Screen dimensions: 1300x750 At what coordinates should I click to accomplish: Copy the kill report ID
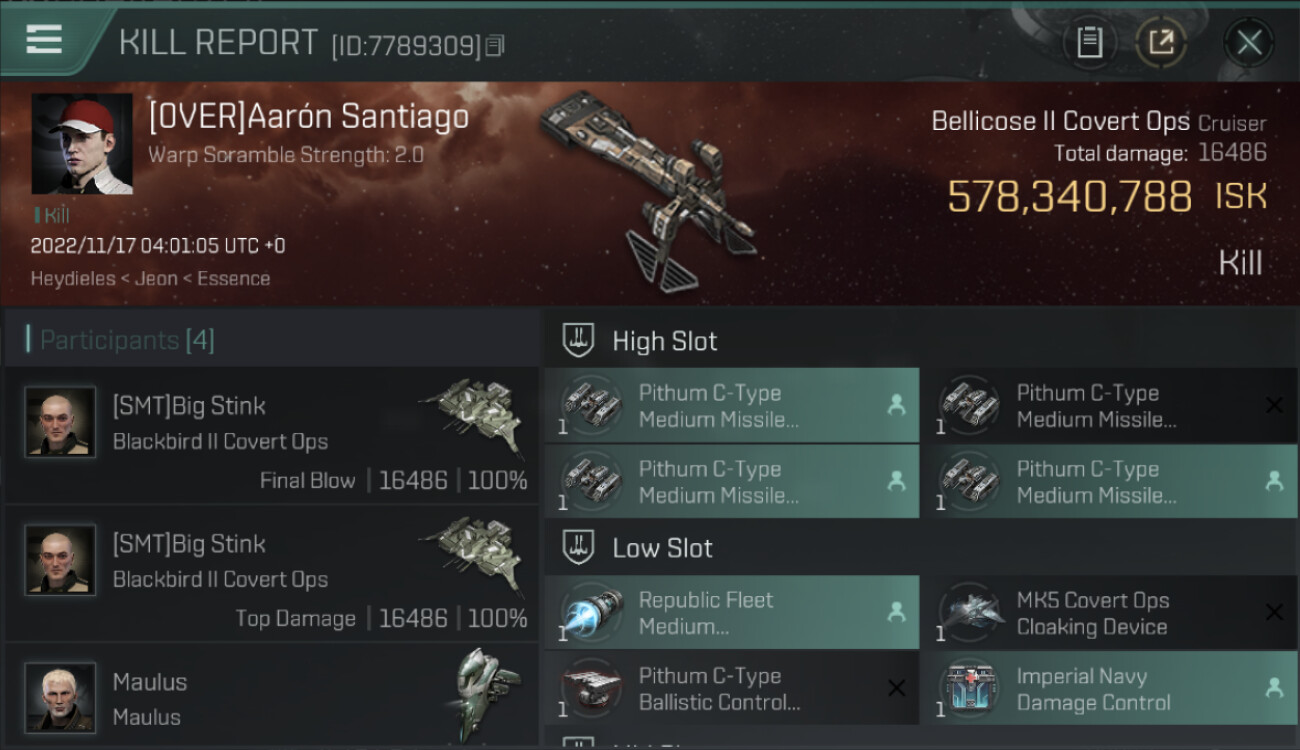tap(497, 45)
